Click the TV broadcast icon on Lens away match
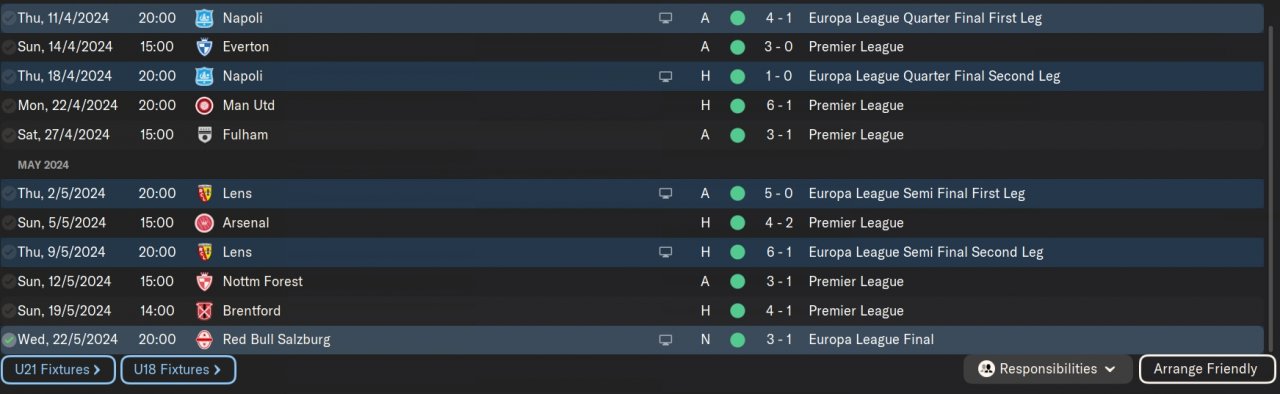The width and height of the screenshot is (1280, 394). coord(665,194)
